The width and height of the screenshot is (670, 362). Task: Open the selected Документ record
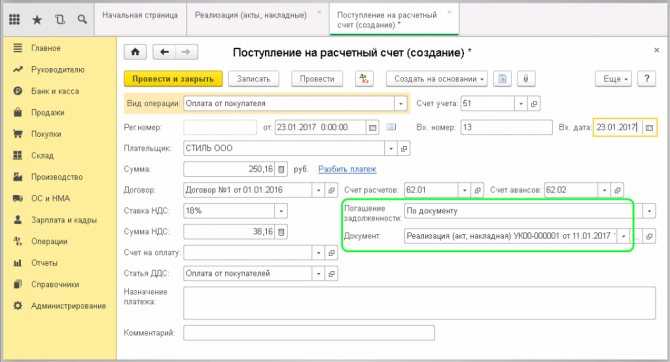[649, 236]
